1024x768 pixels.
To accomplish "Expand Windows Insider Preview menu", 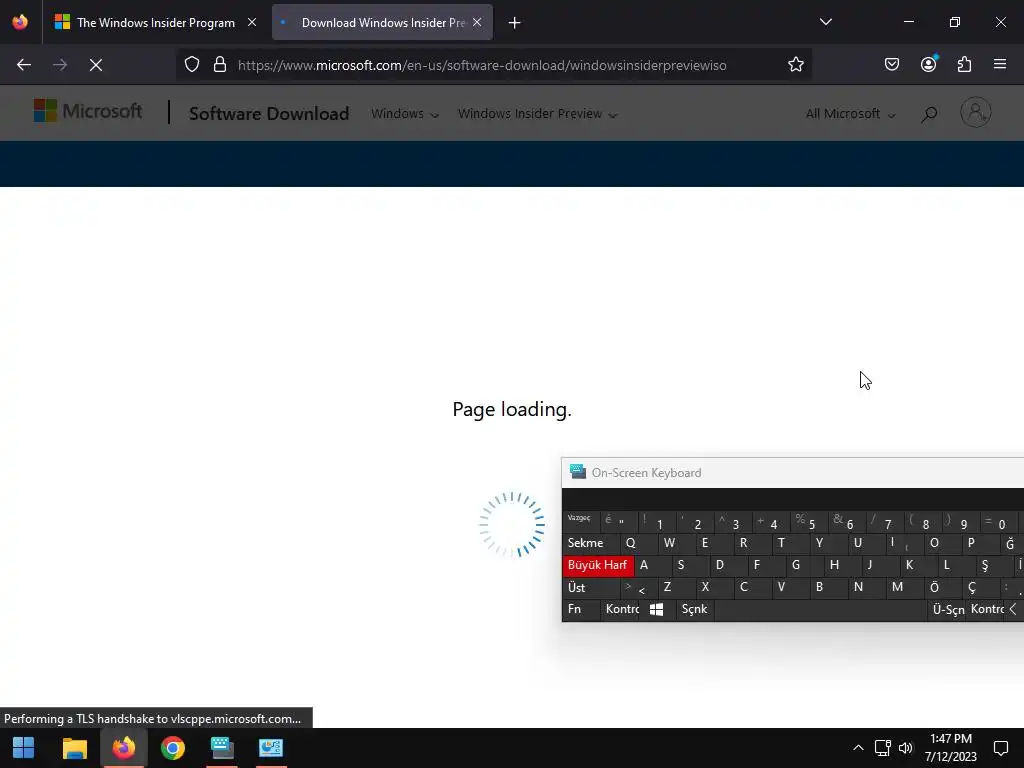I will [x=537, y=114].
